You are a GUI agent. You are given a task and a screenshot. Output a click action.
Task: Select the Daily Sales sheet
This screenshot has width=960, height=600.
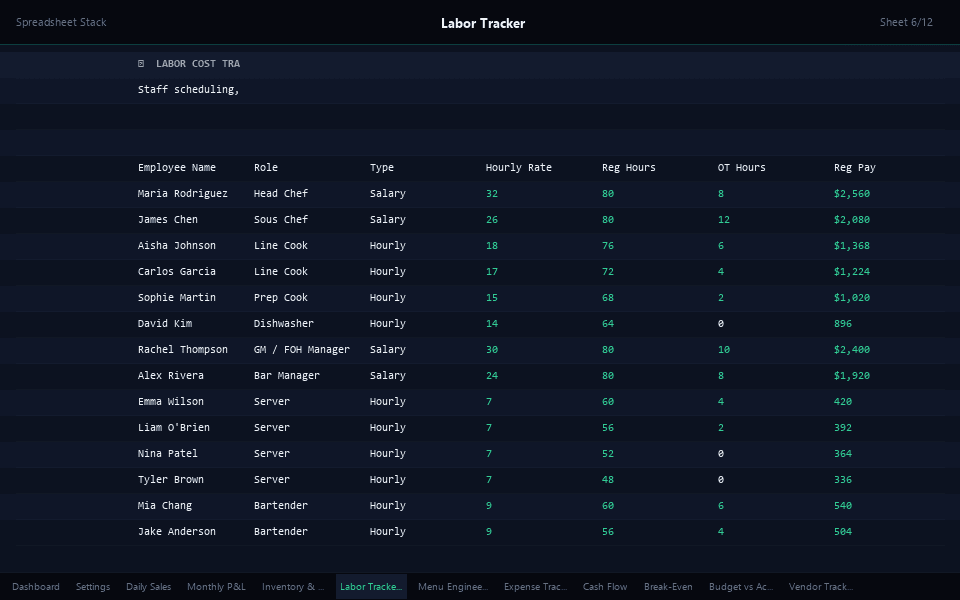point(148,587)
